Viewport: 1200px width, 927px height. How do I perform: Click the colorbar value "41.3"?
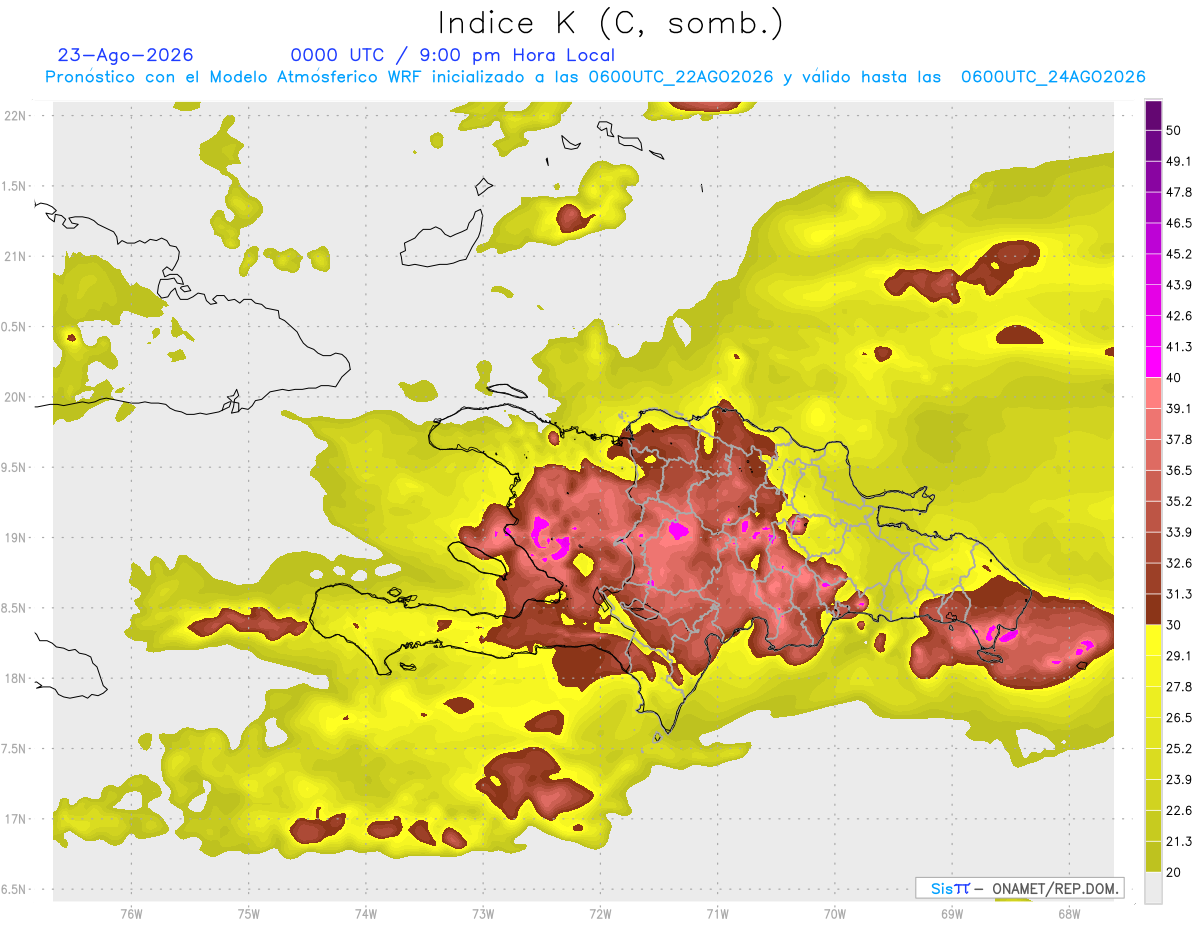pos(1180,347)
